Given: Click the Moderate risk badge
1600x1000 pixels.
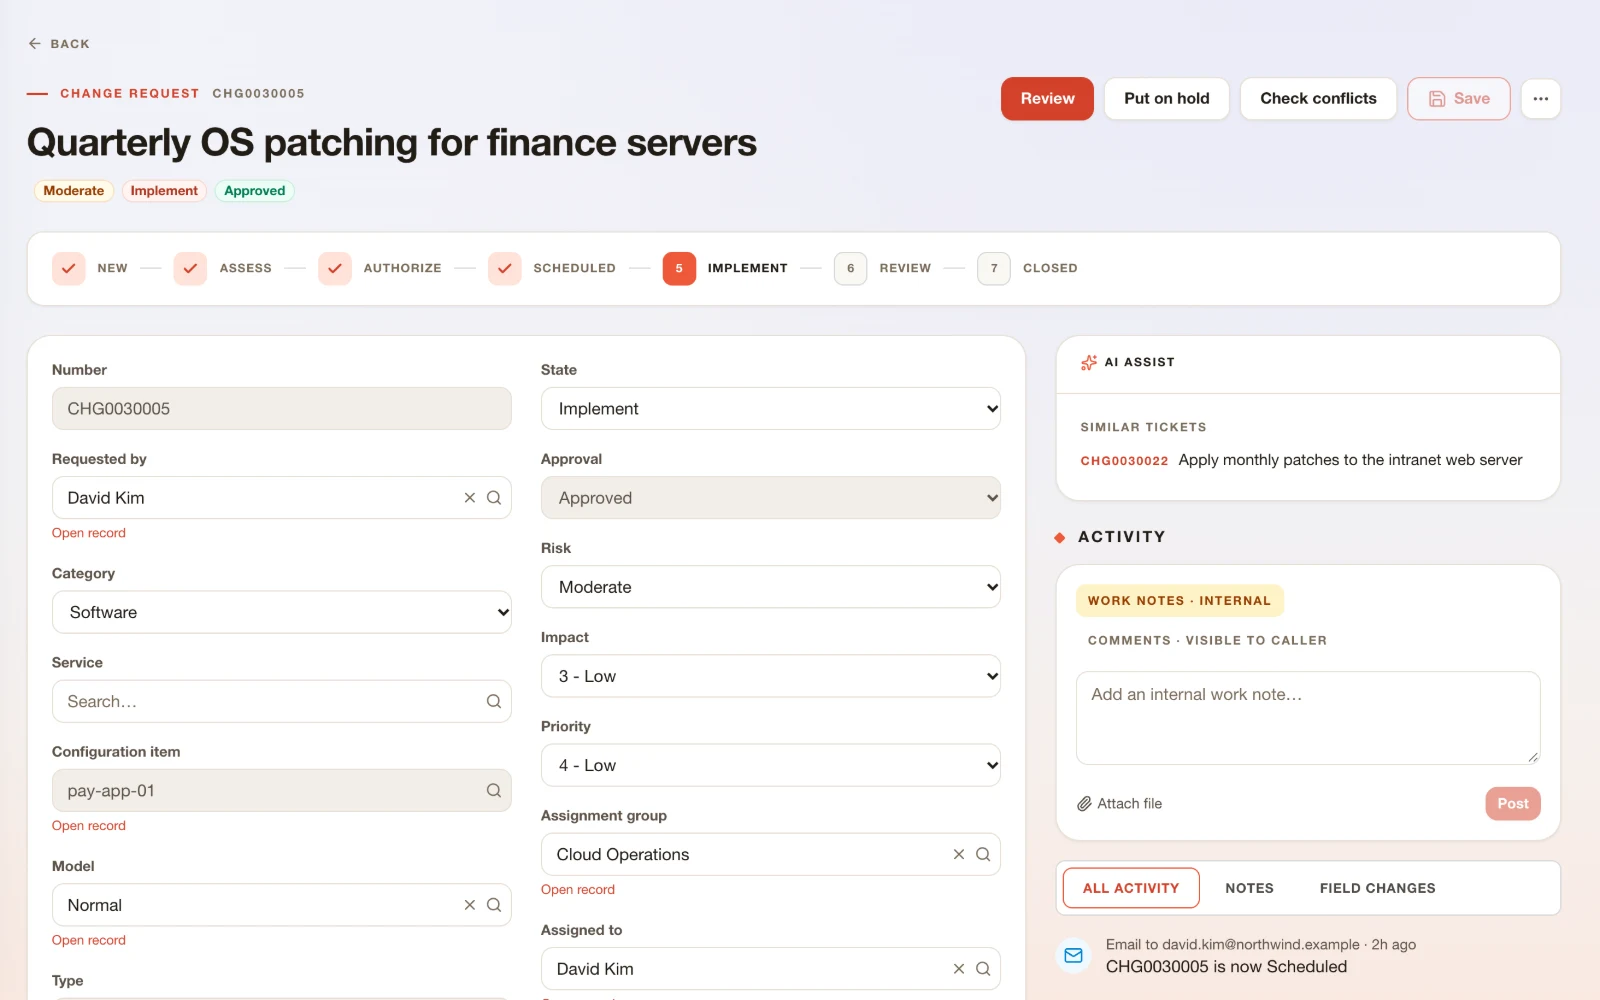Looking at the screenshot, I should (74, 191).
